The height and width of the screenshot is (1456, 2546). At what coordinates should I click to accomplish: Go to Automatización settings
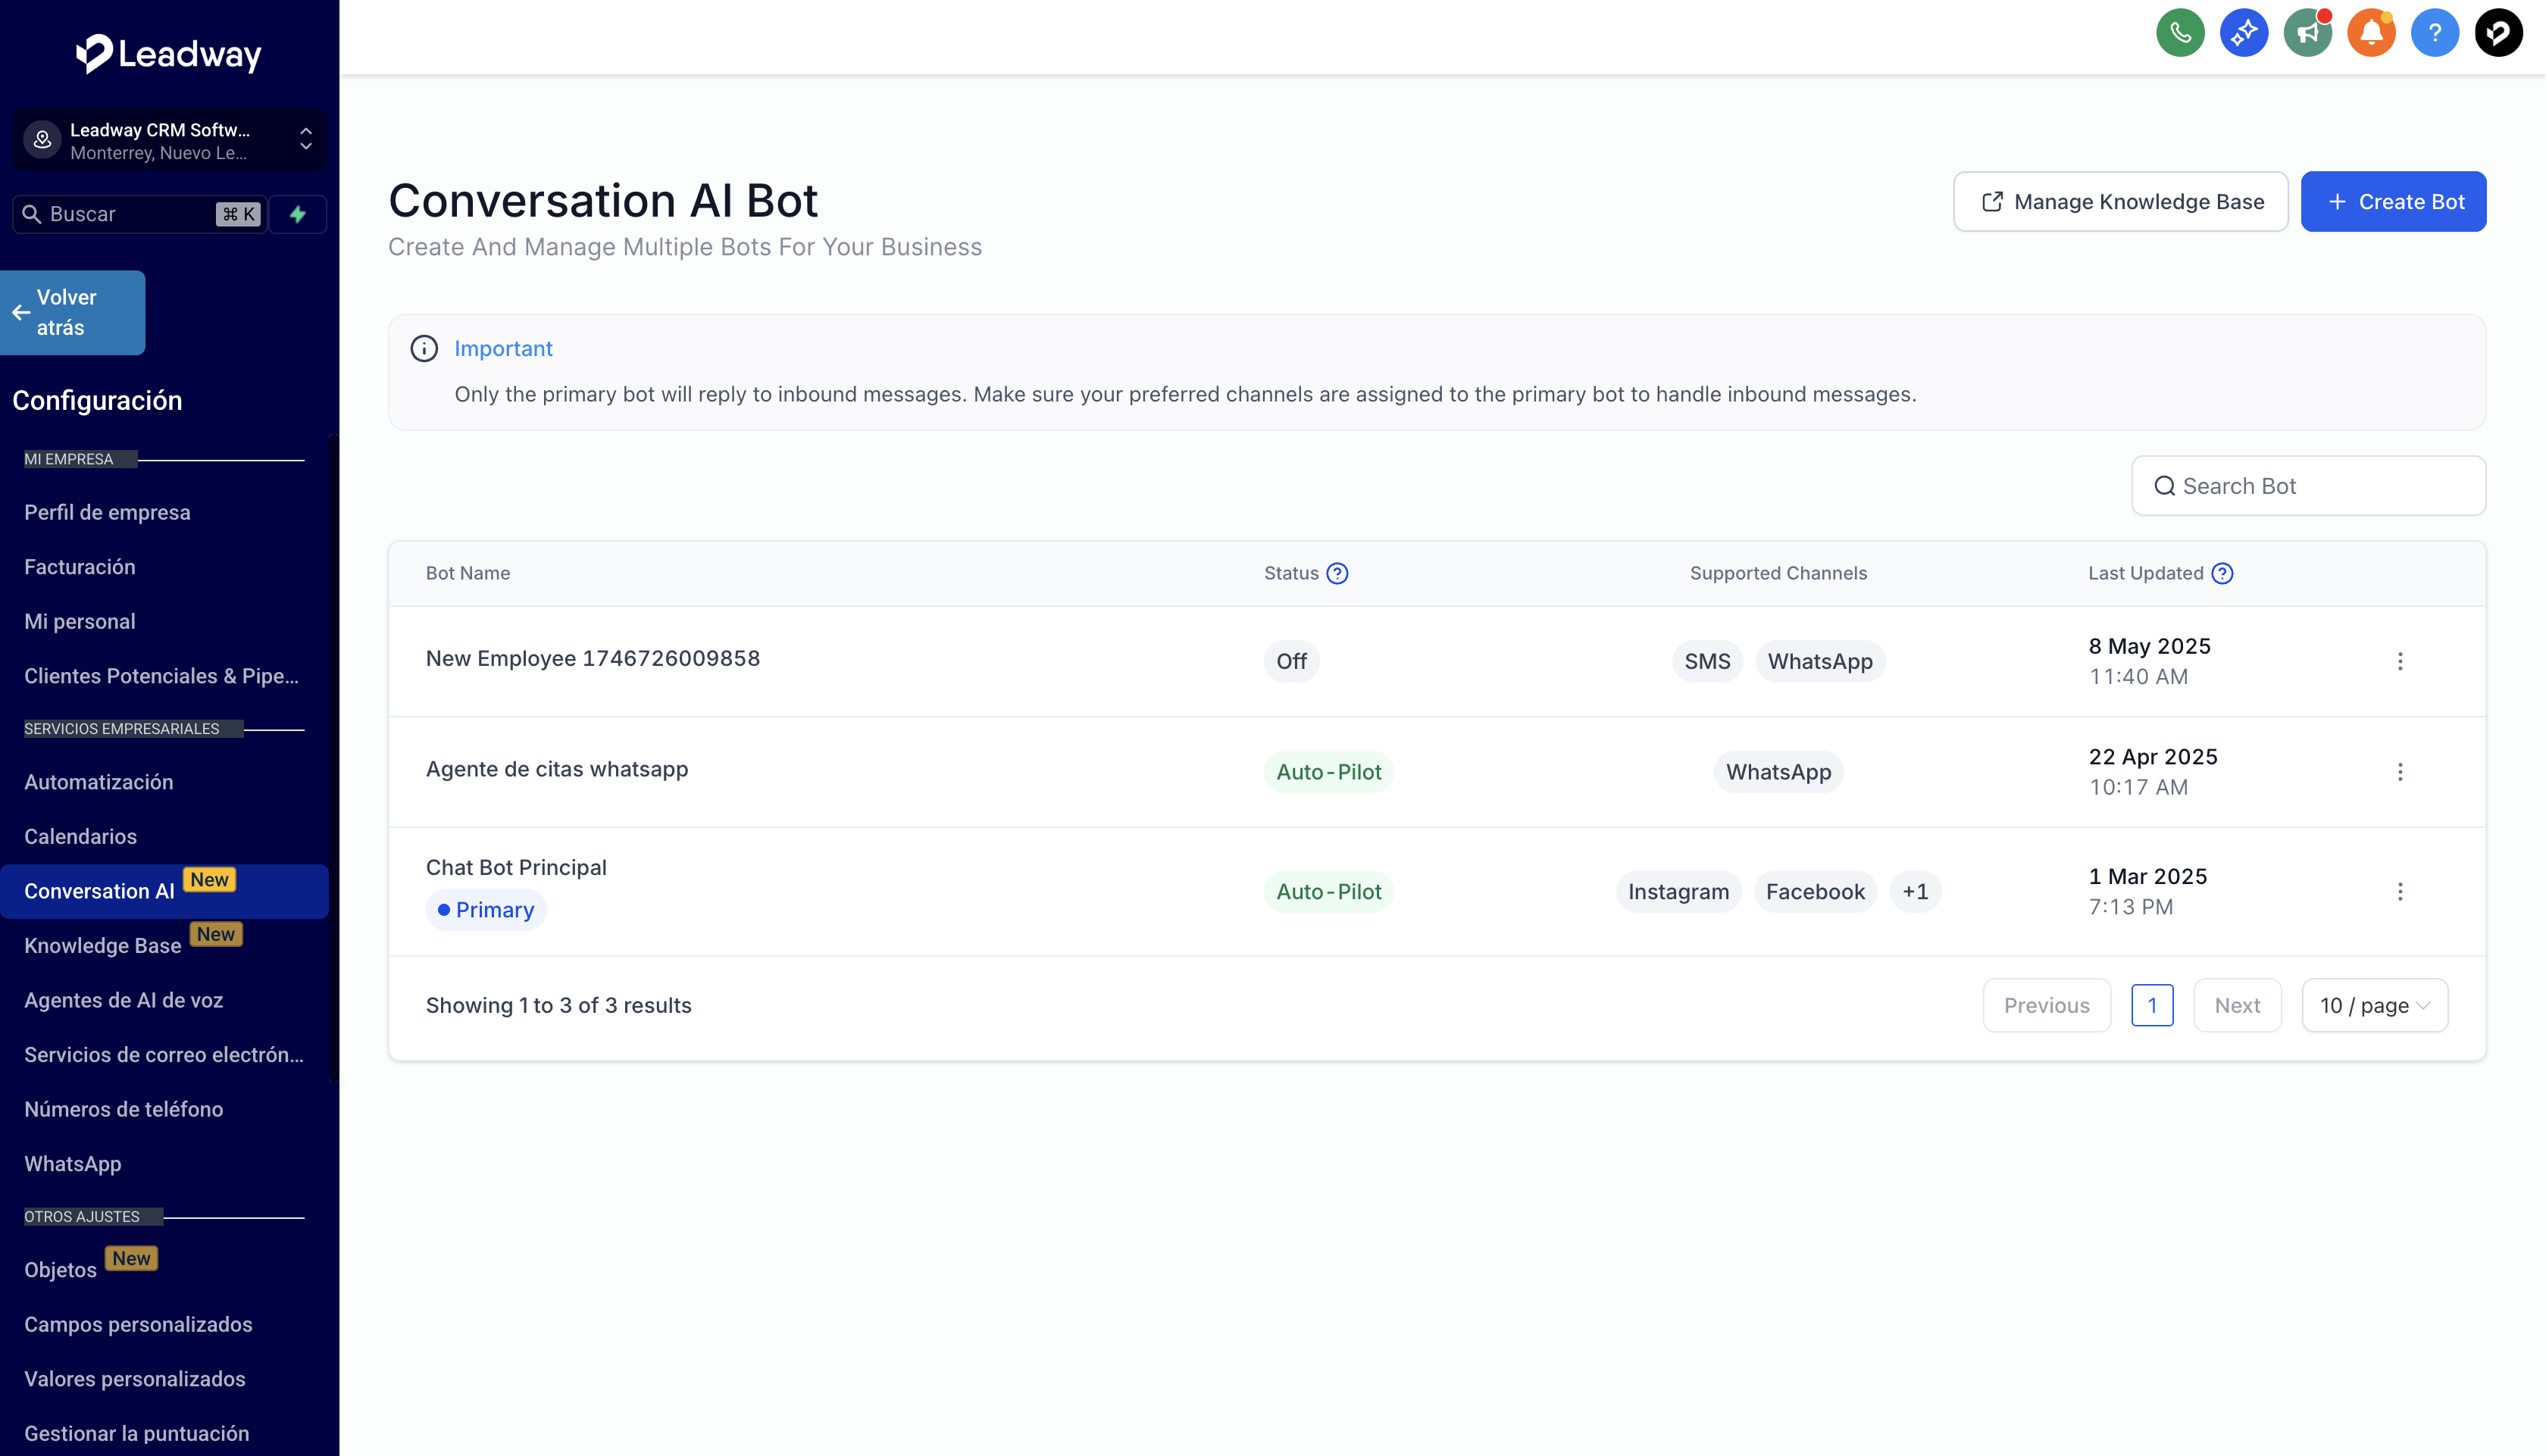coord(98,782)
